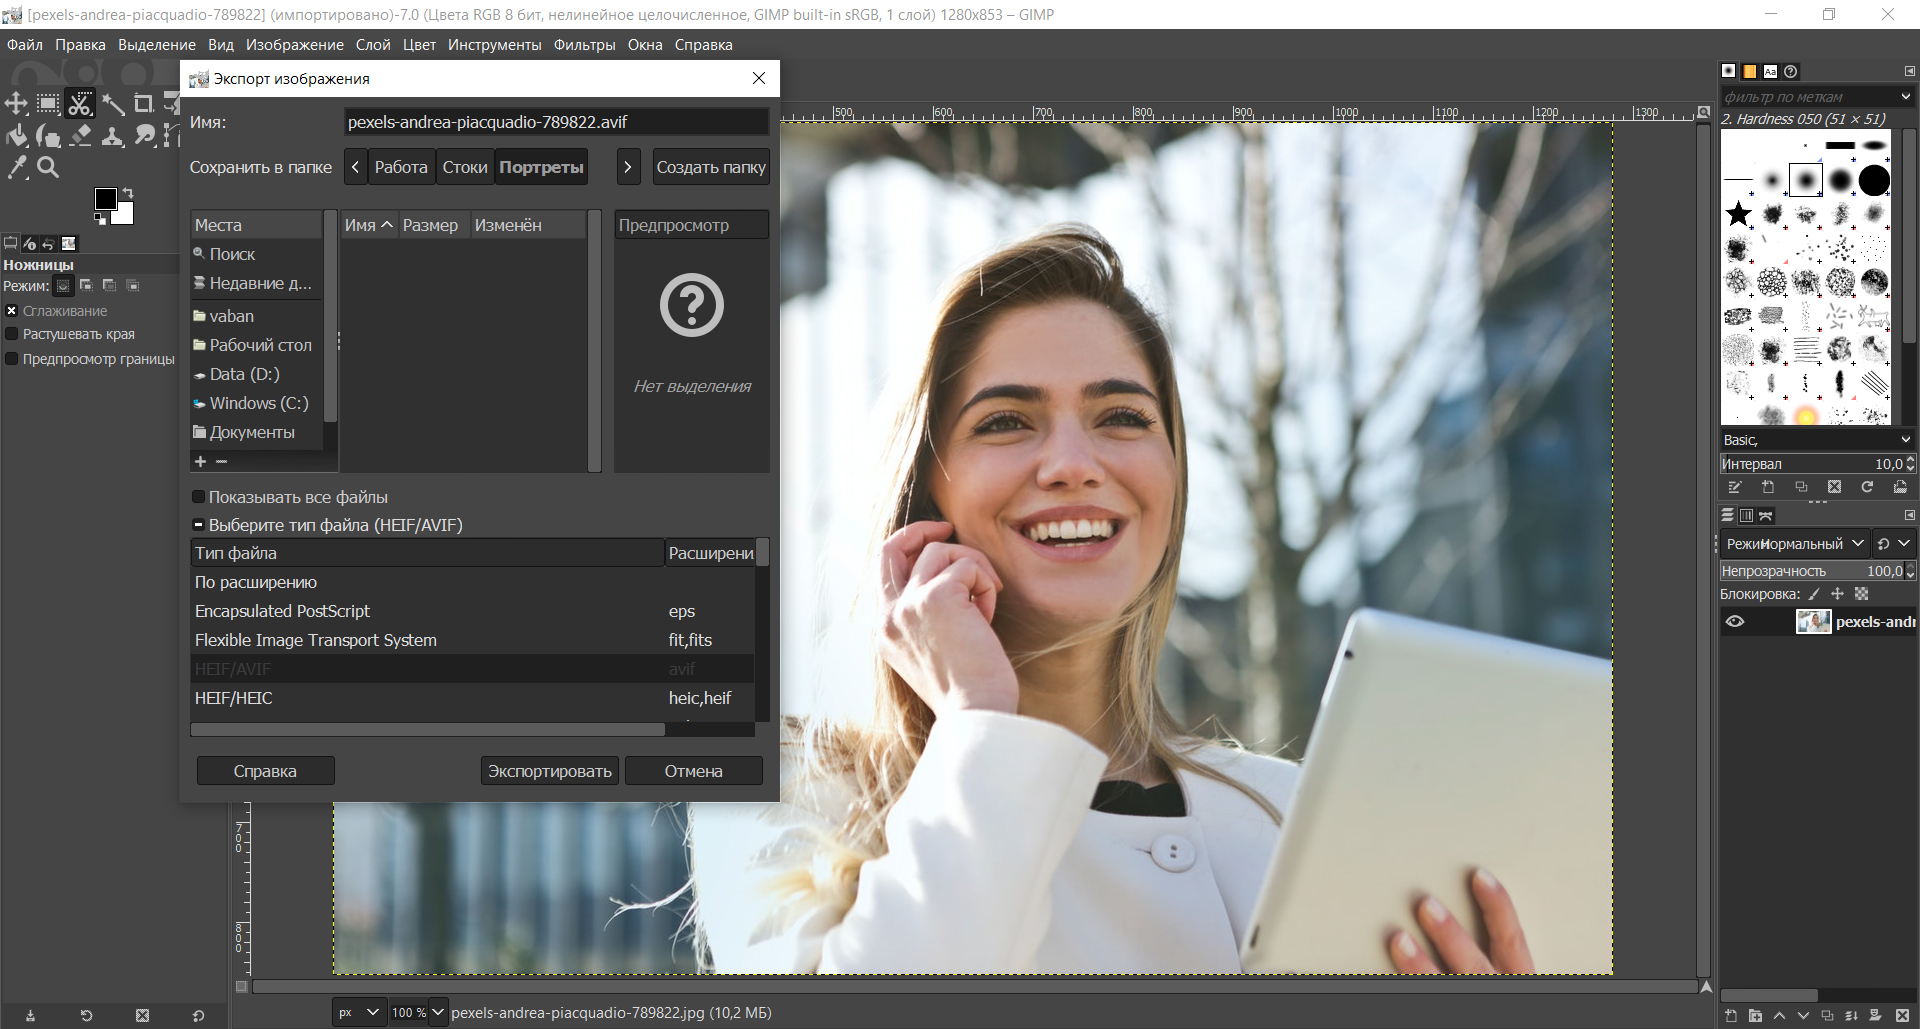Select the Move tool in toolbox
The height and width of the screenshot is (1029, 1920).
pyautogui.click(x=17, y=104)
